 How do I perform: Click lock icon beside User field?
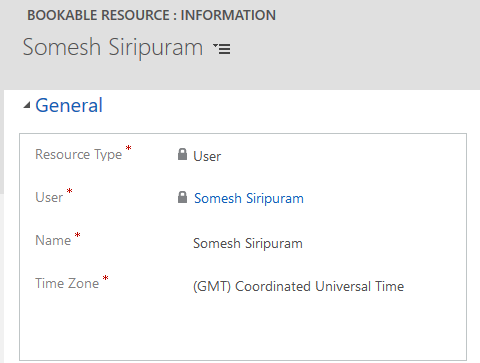[x=182, y=197]
